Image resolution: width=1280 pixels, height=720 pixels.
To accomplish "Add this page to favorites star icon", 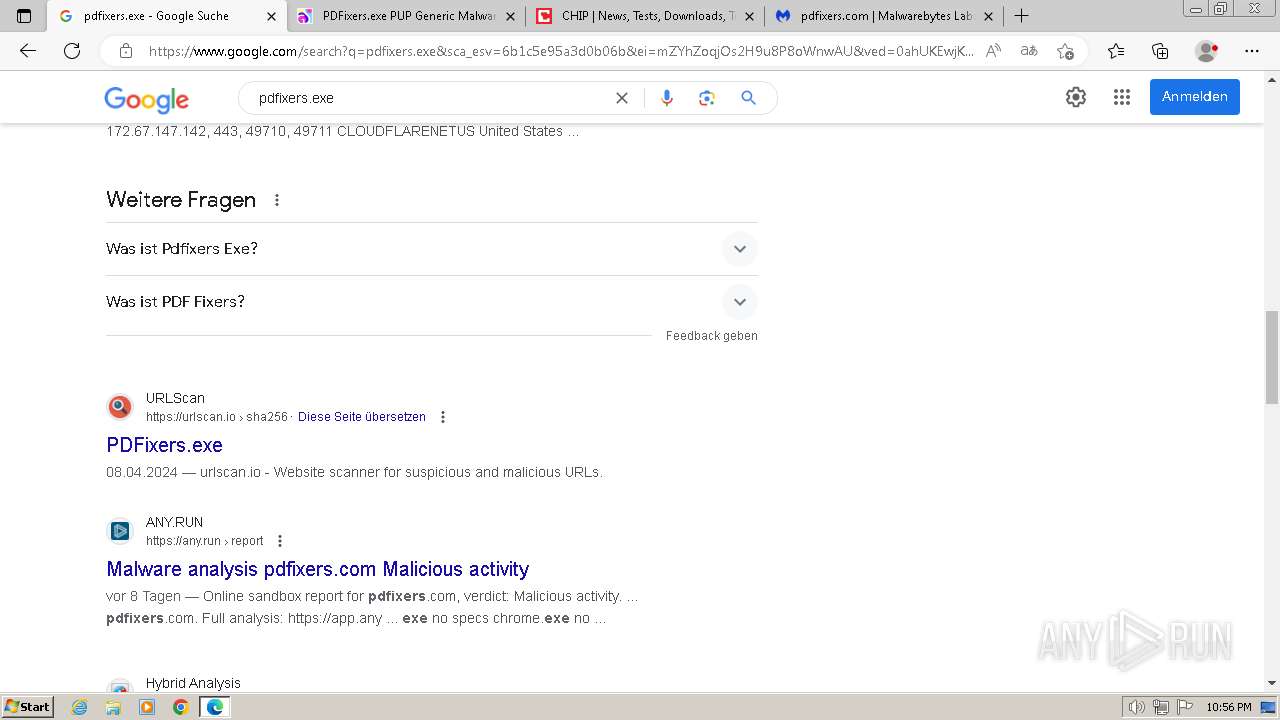I will [1065, 51].
